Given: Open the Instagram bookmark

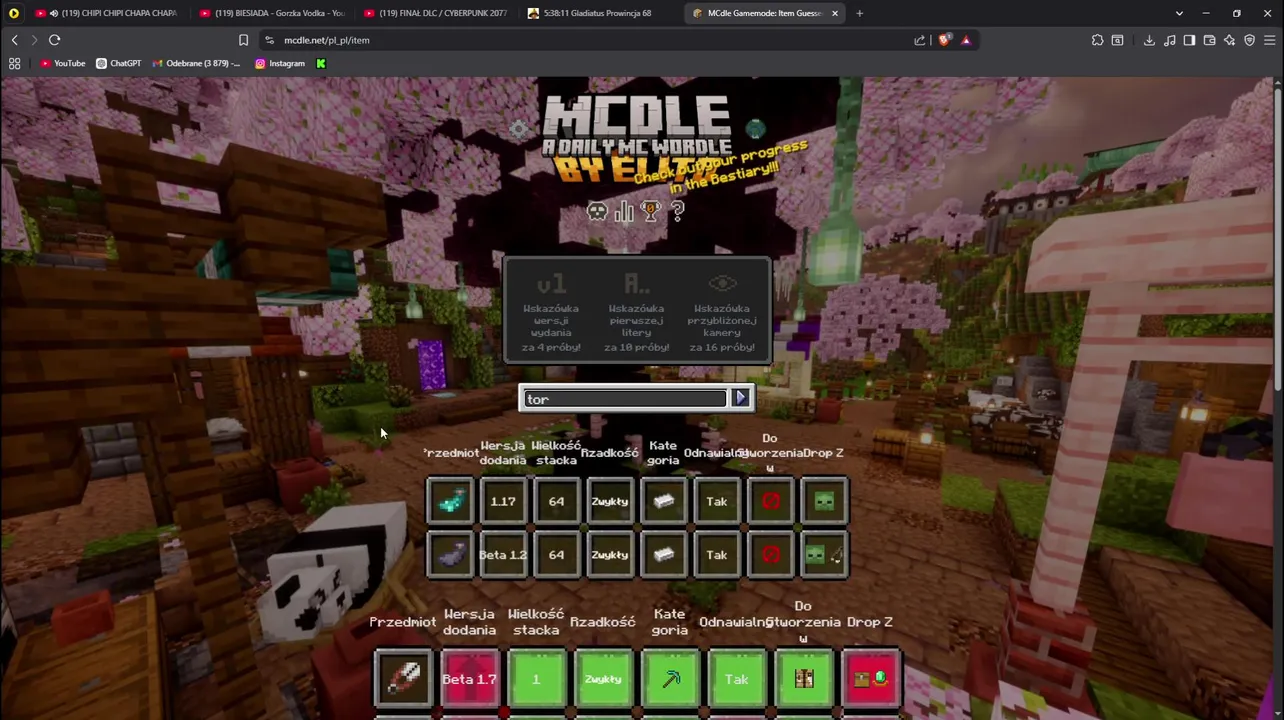Looking at the screenshot, I should tap(280, 63).
